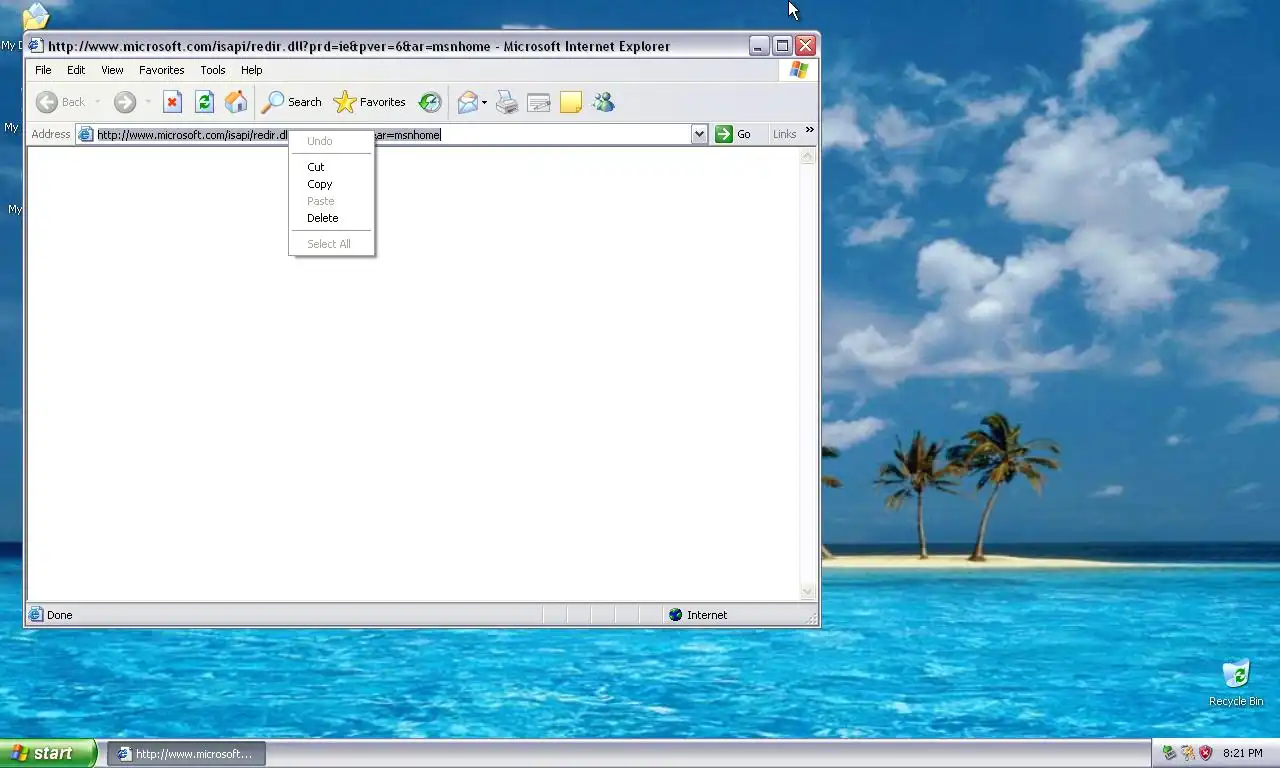The image size is (1280, 768).
Task: Open the Back button history dropdown
Action: tap(97, 102)
